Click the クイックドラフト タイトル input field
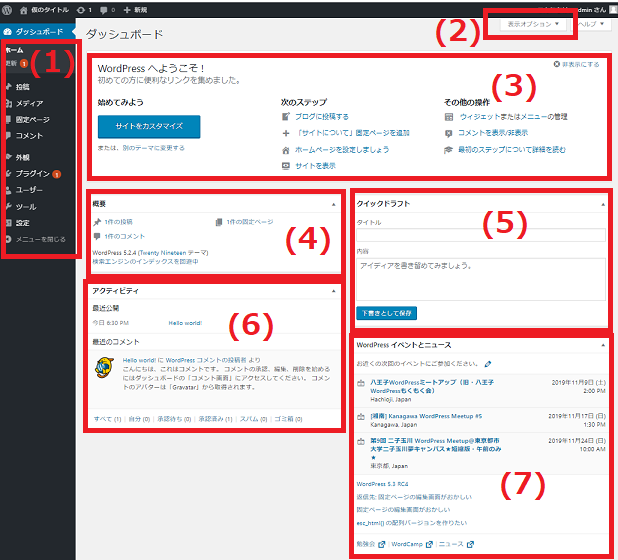This screenshot has height=560, width=618. [x=481, y=235]
